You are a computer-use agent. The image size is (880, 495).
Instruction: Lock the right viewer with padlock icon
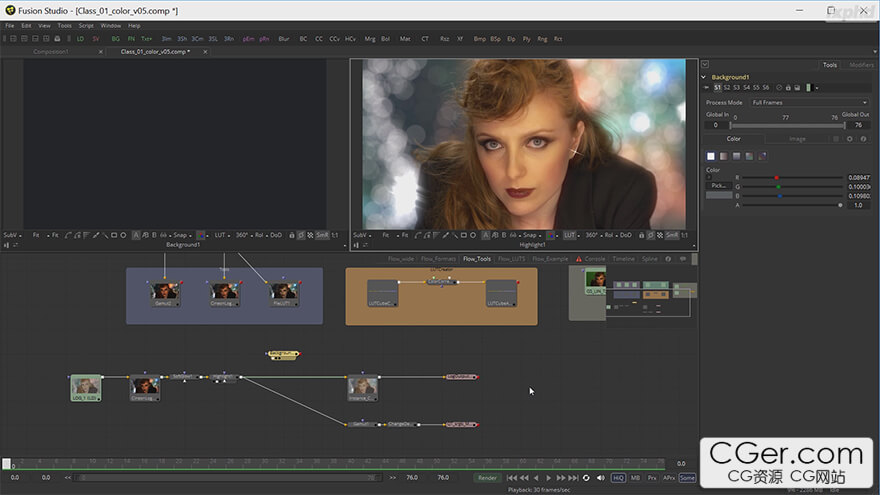tap(641, 235)
